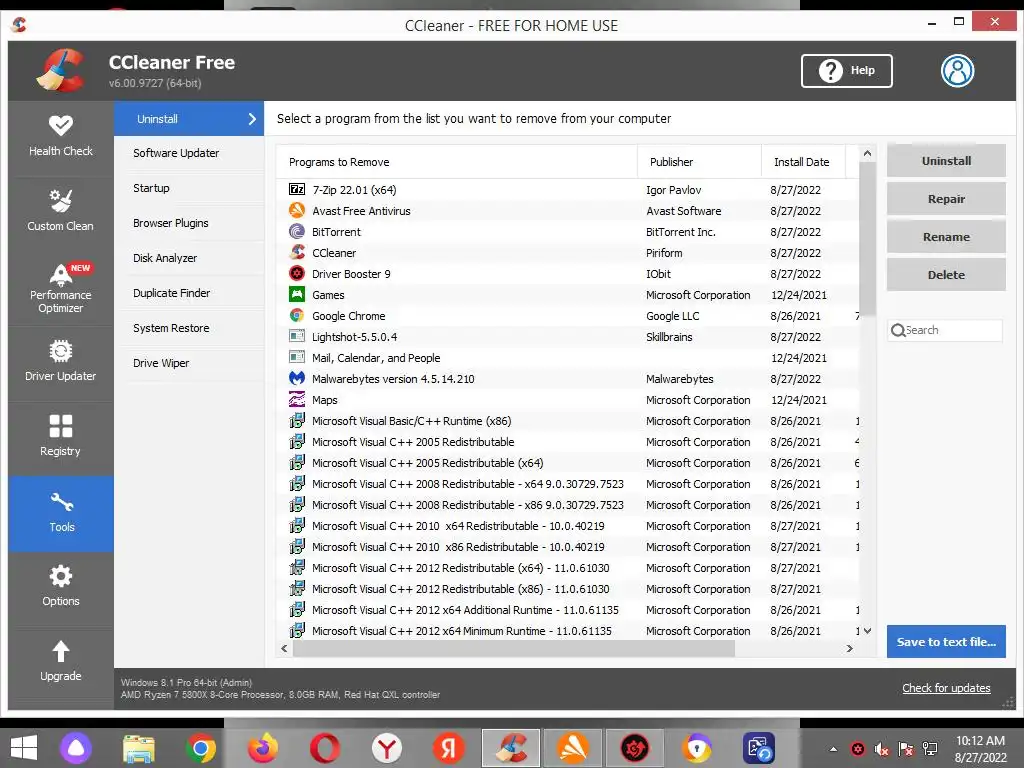The image size is (1024, 768).
Task: Click the Repair button
Action: click(x=946, y=199)
